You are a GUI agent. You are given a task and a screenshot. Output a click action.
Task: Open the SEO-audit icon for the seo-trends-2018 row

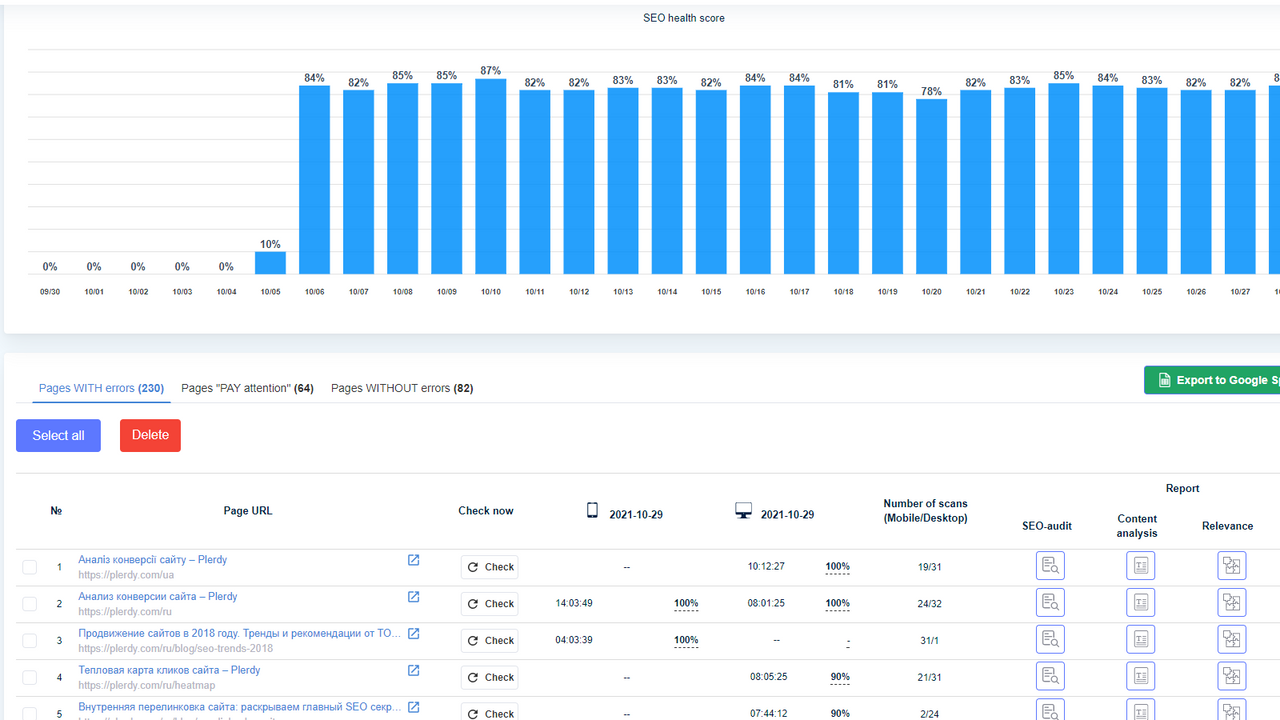click(x=1050, y=638)
